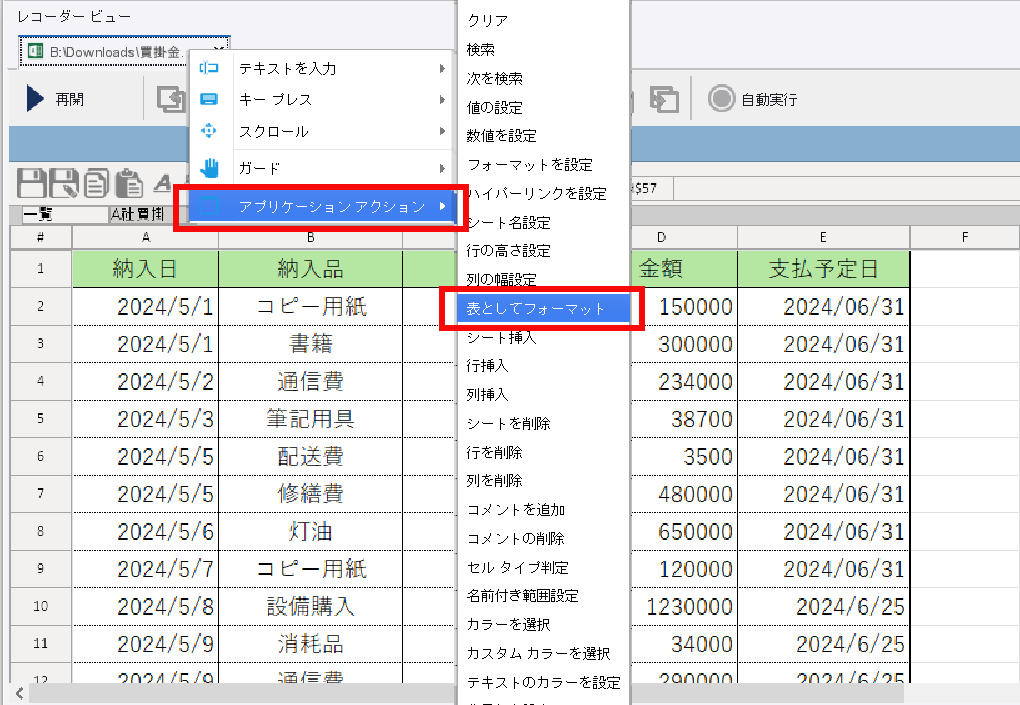
Task: Click the blue play icon for 再開
Action: [35, 99]
